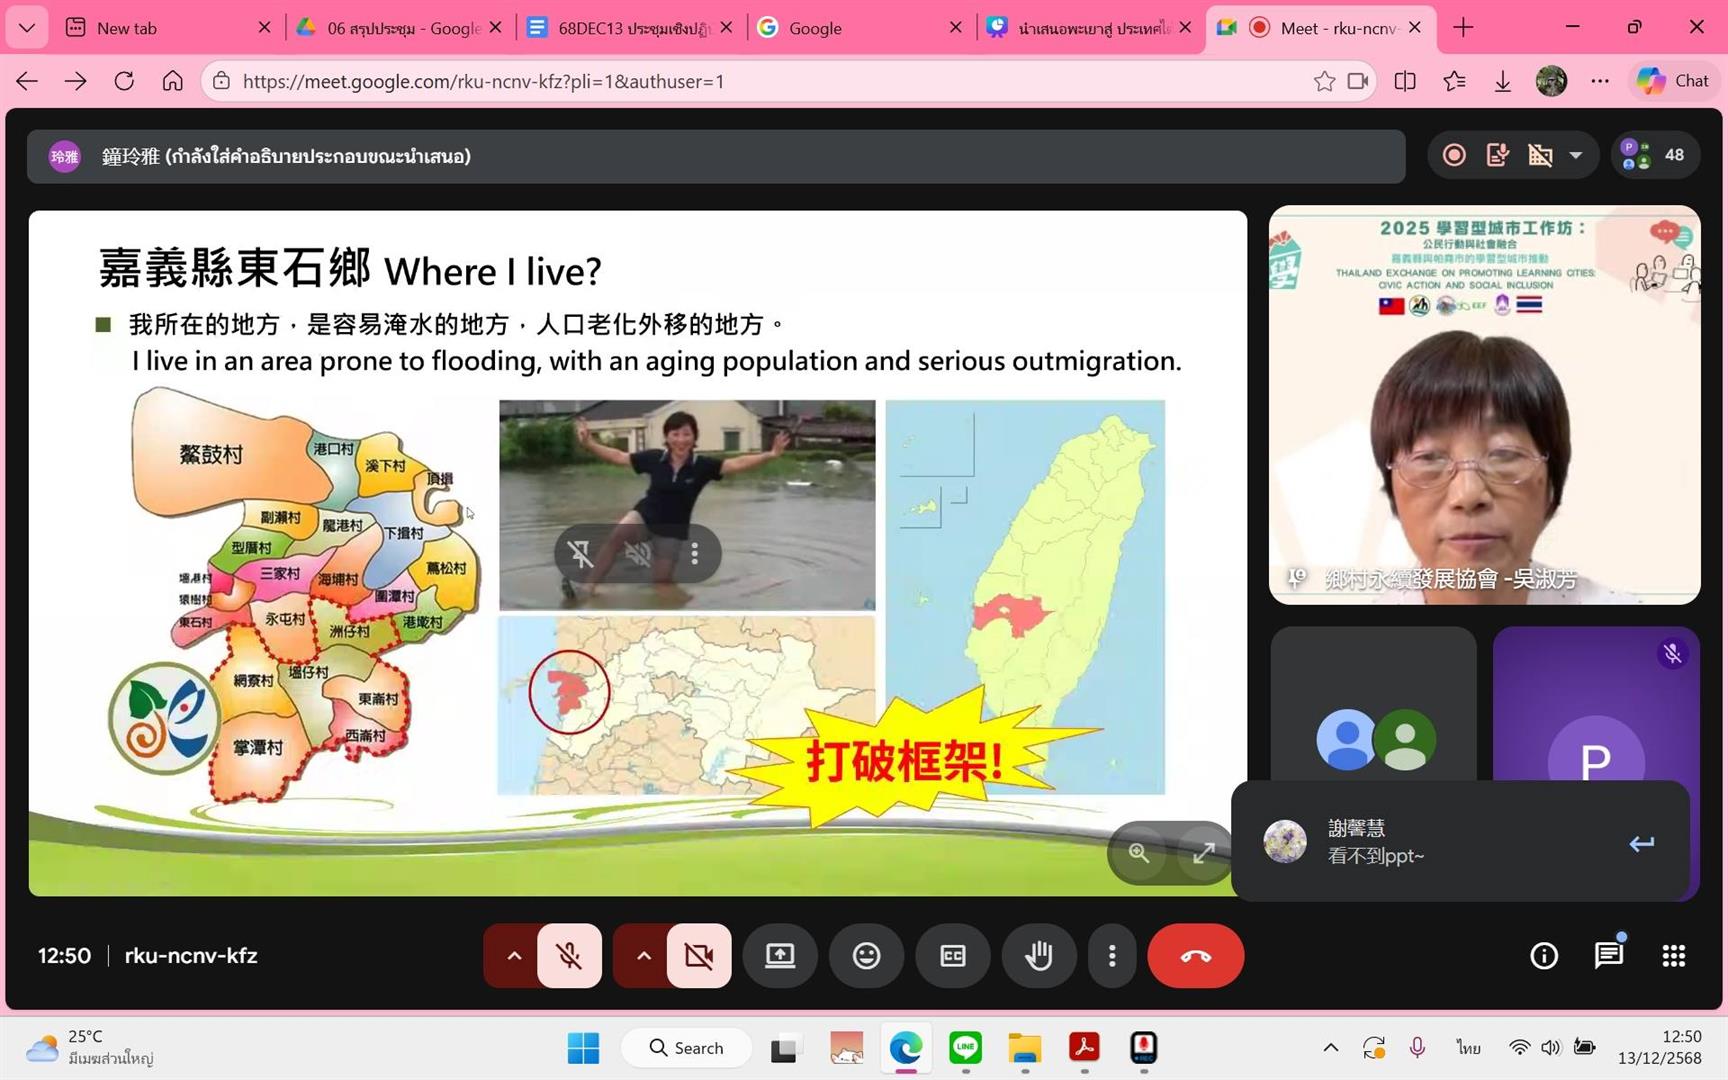Open the in-call chat panel

(1608, 956)
